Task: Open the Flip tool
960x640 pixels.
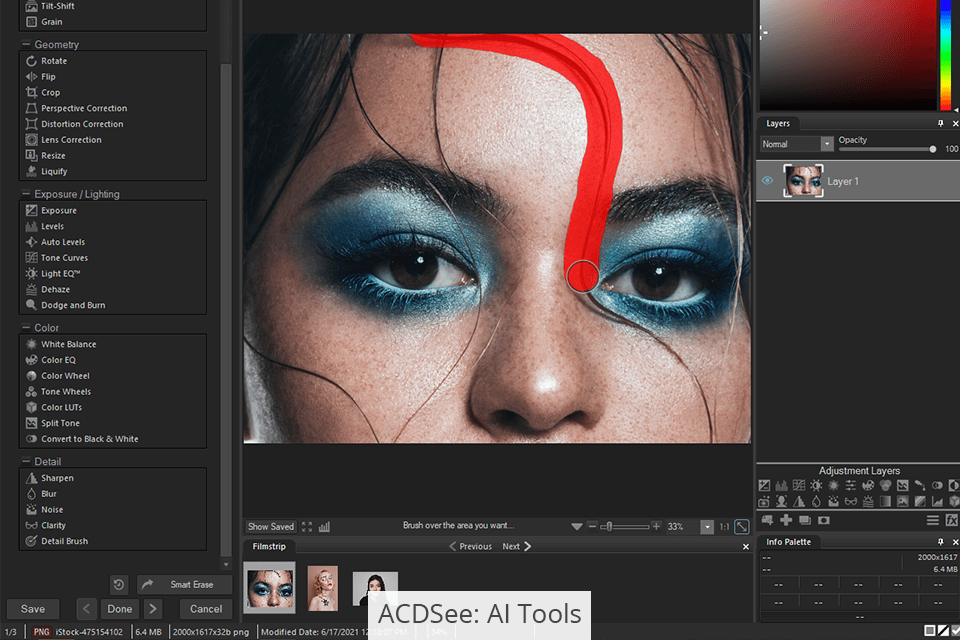Action: (x=41, y=77)
